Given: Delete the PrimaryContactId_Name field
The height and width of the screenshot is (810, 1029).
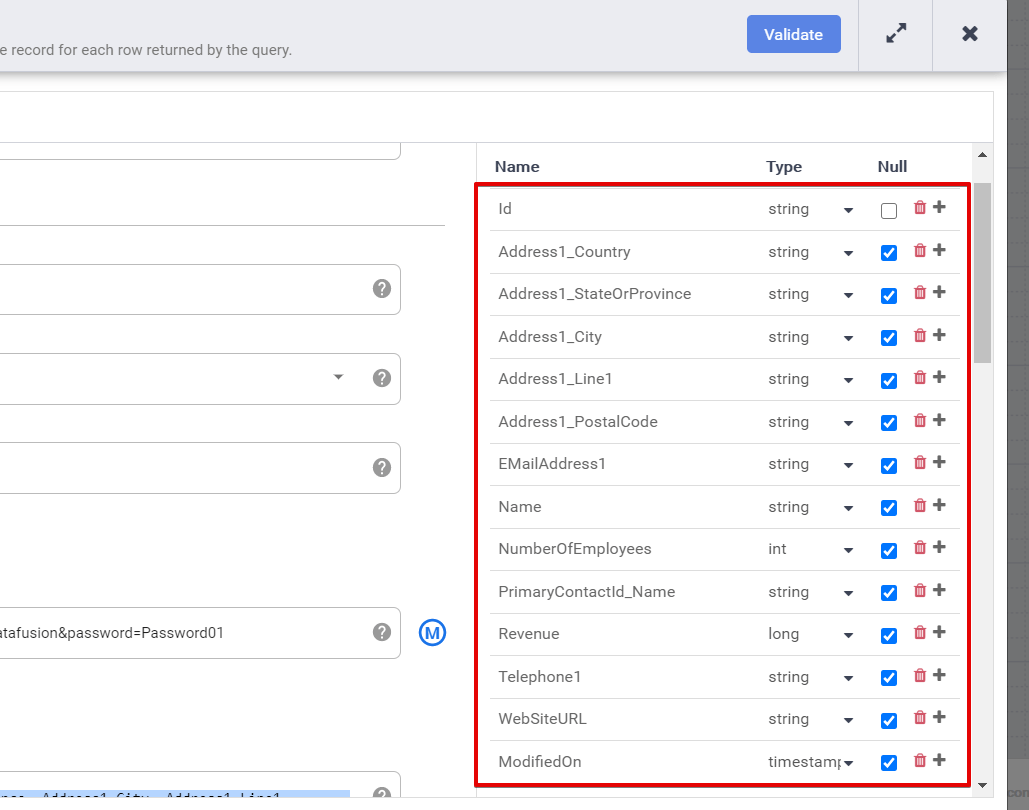Looking at the screenshot, I should pyautogui.click(x=919, y=590).
